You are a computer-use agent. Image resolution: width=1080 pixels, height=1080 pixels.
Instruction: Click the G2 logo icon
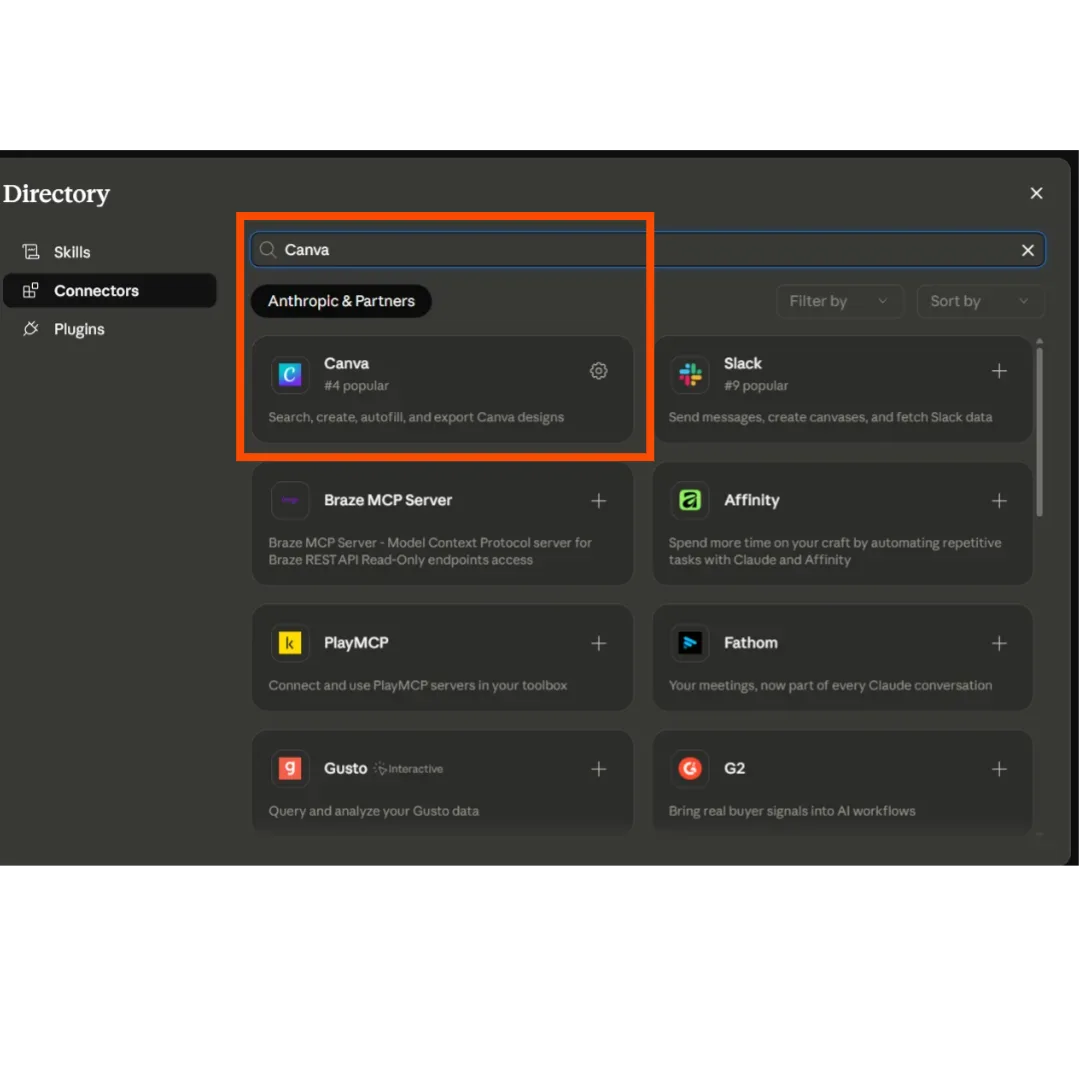(x=689, y=768)
